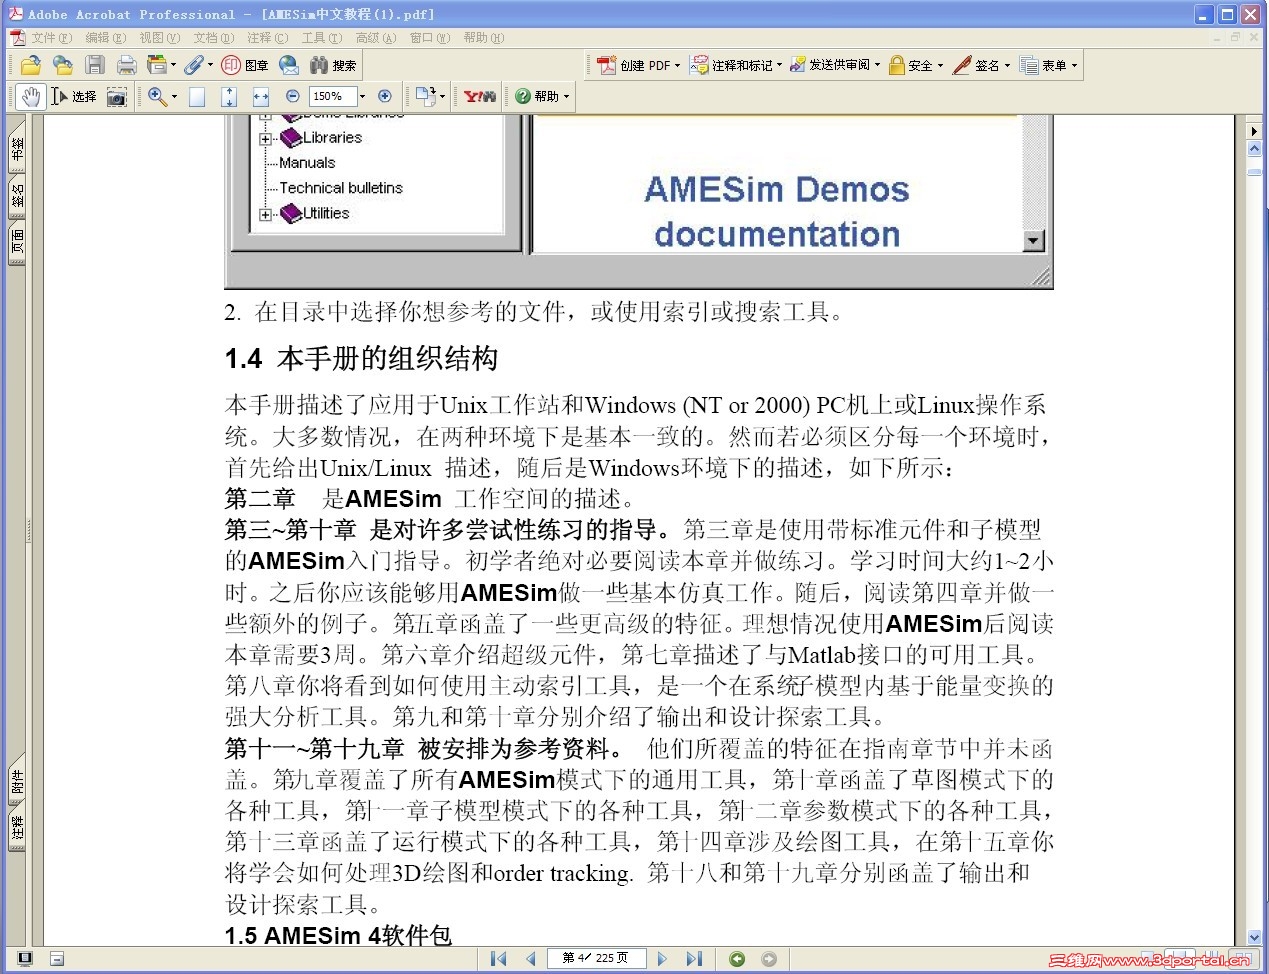Open the 文档(D) menu
The image size is (1269, 974).
(213, 38)
